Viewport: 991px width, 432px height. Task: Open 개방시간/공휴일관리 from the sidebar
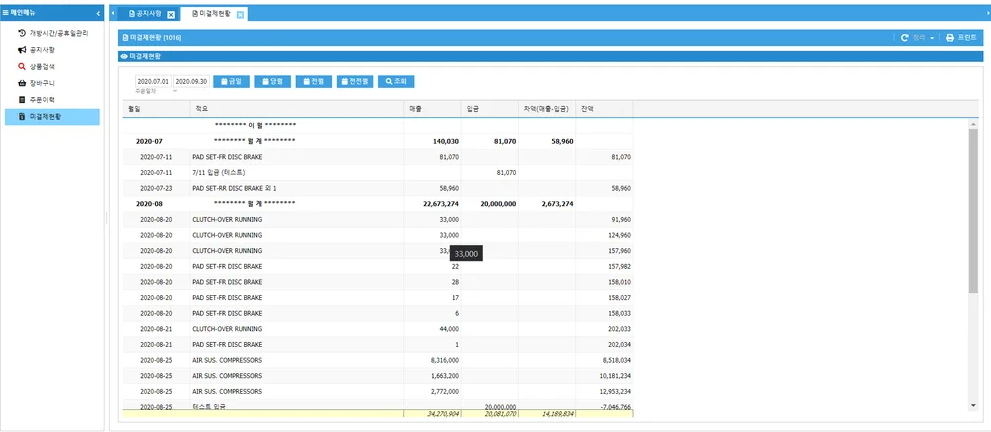click(57, 33)
